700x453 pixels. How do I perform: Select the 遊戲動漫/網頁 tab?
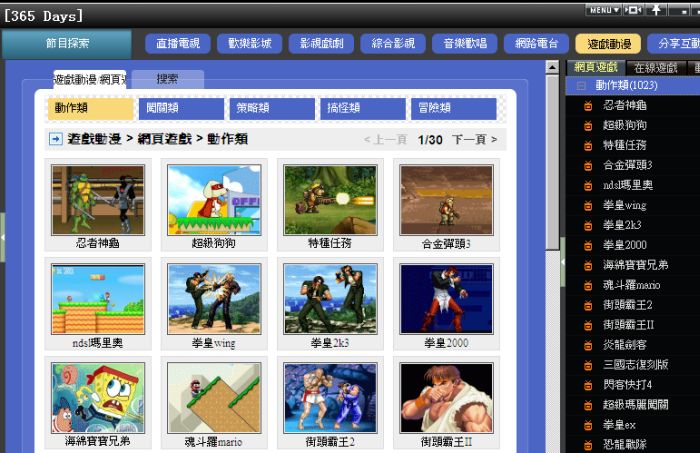pos(90,79)
